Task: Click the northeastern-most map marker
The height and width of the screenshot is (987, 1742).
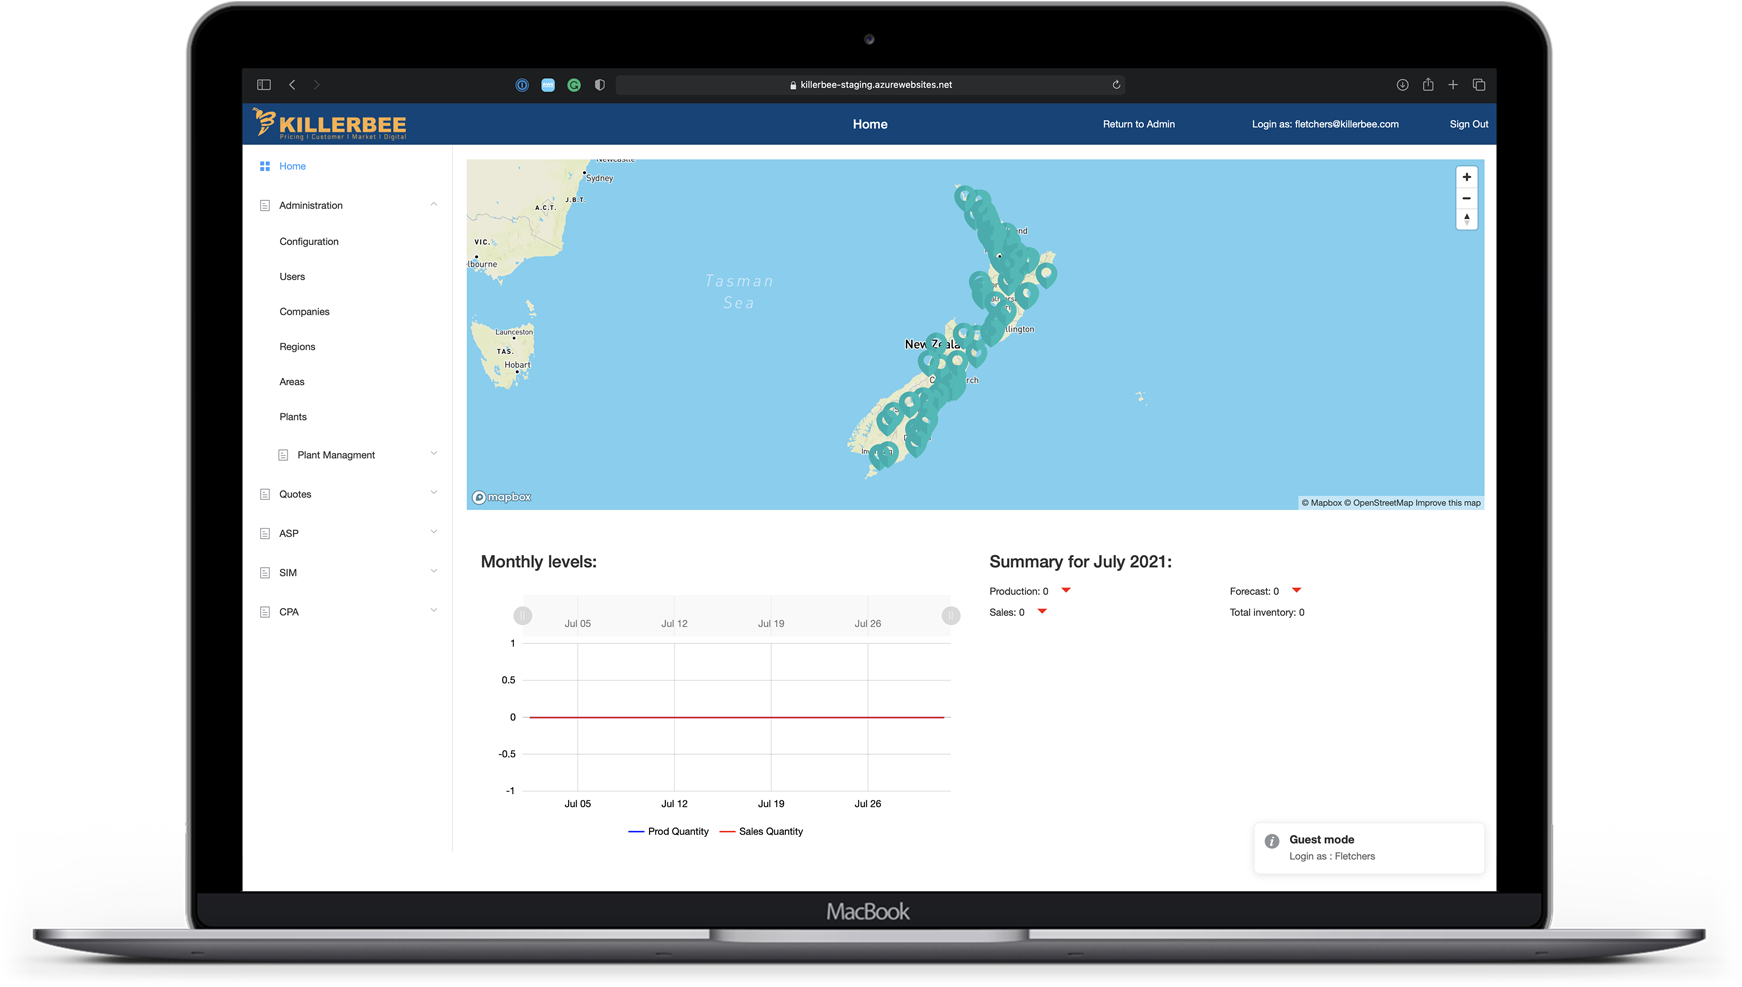Action: (x=1046, y=273)
